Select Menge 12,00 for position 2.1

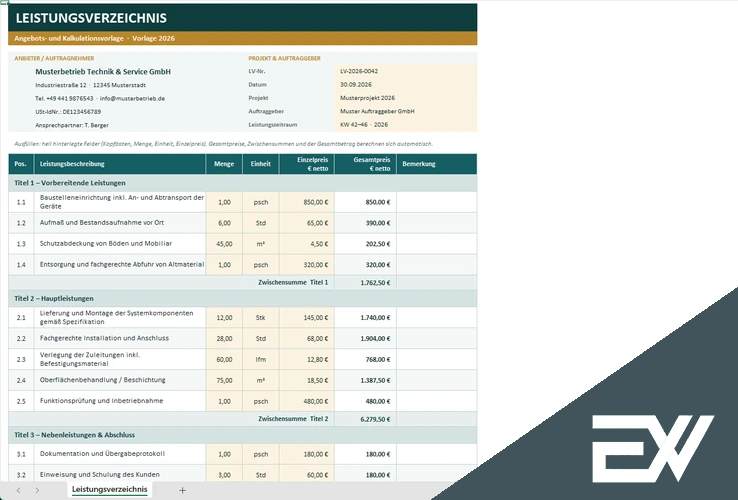[224, 317]
